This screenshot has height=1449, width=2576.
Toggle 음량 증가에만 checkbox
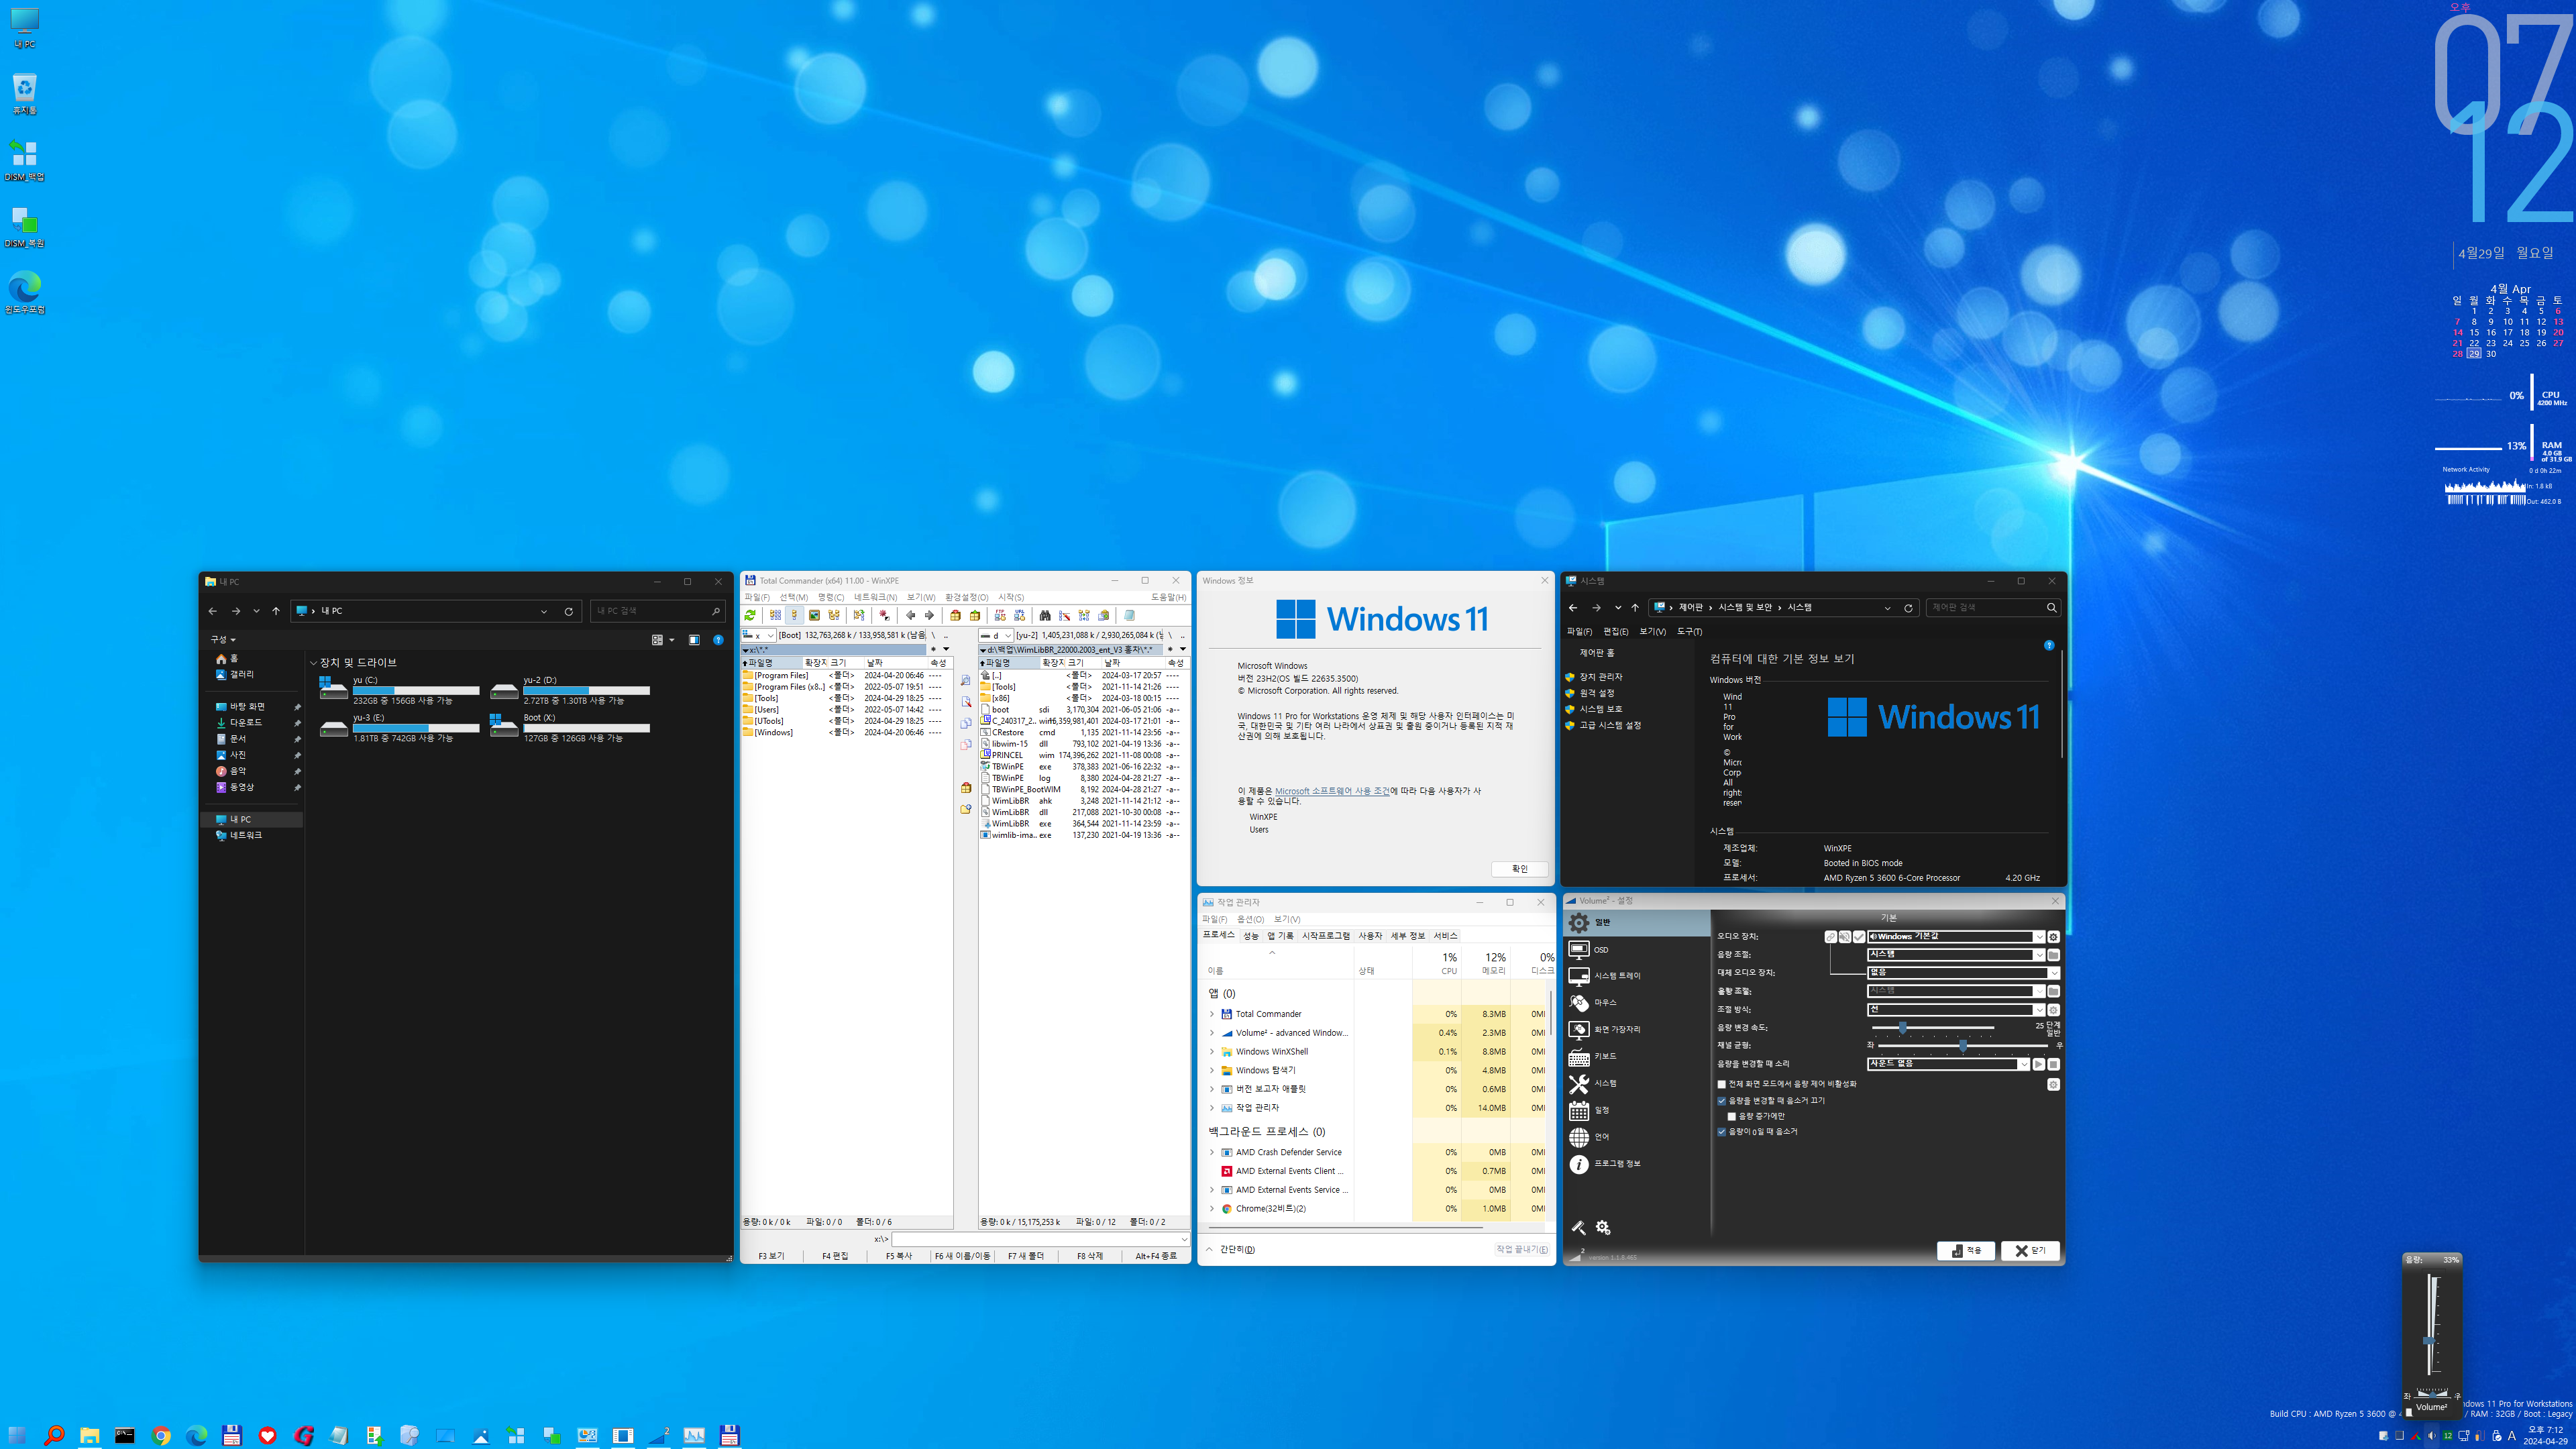click(x=1732, y=1117)
